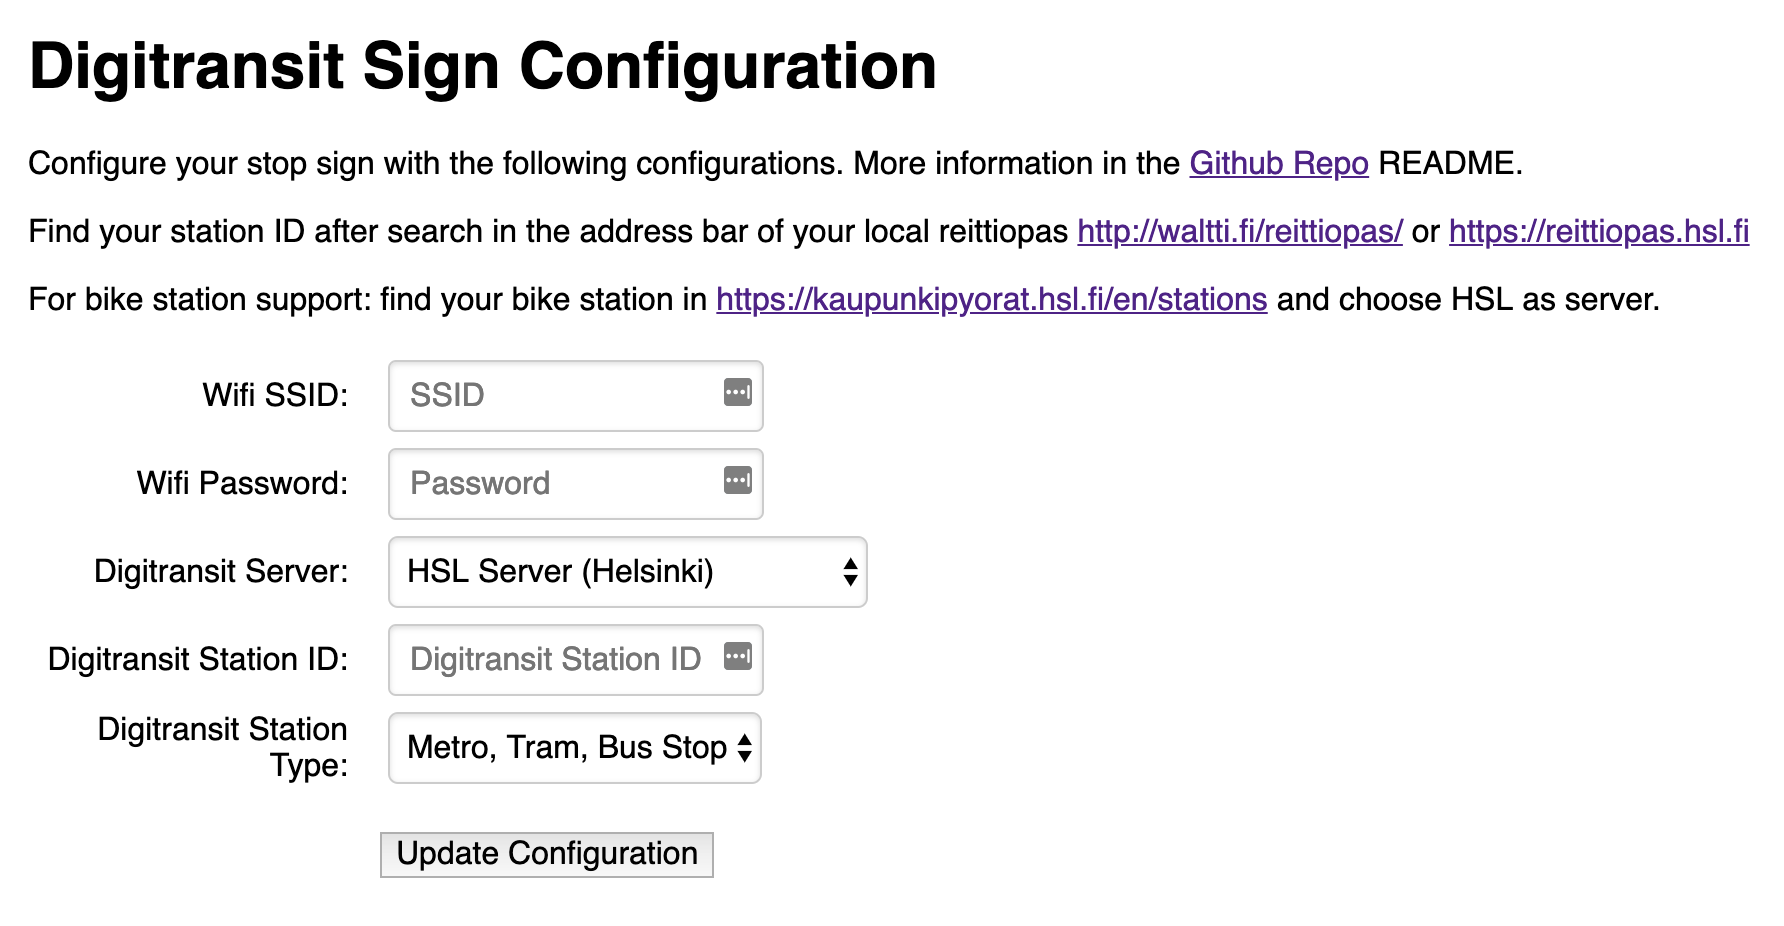Image resolution: width=1784 pixels, height=926 pixels.
Task: Click the Wifi Password label
Action: click(242, 483)
